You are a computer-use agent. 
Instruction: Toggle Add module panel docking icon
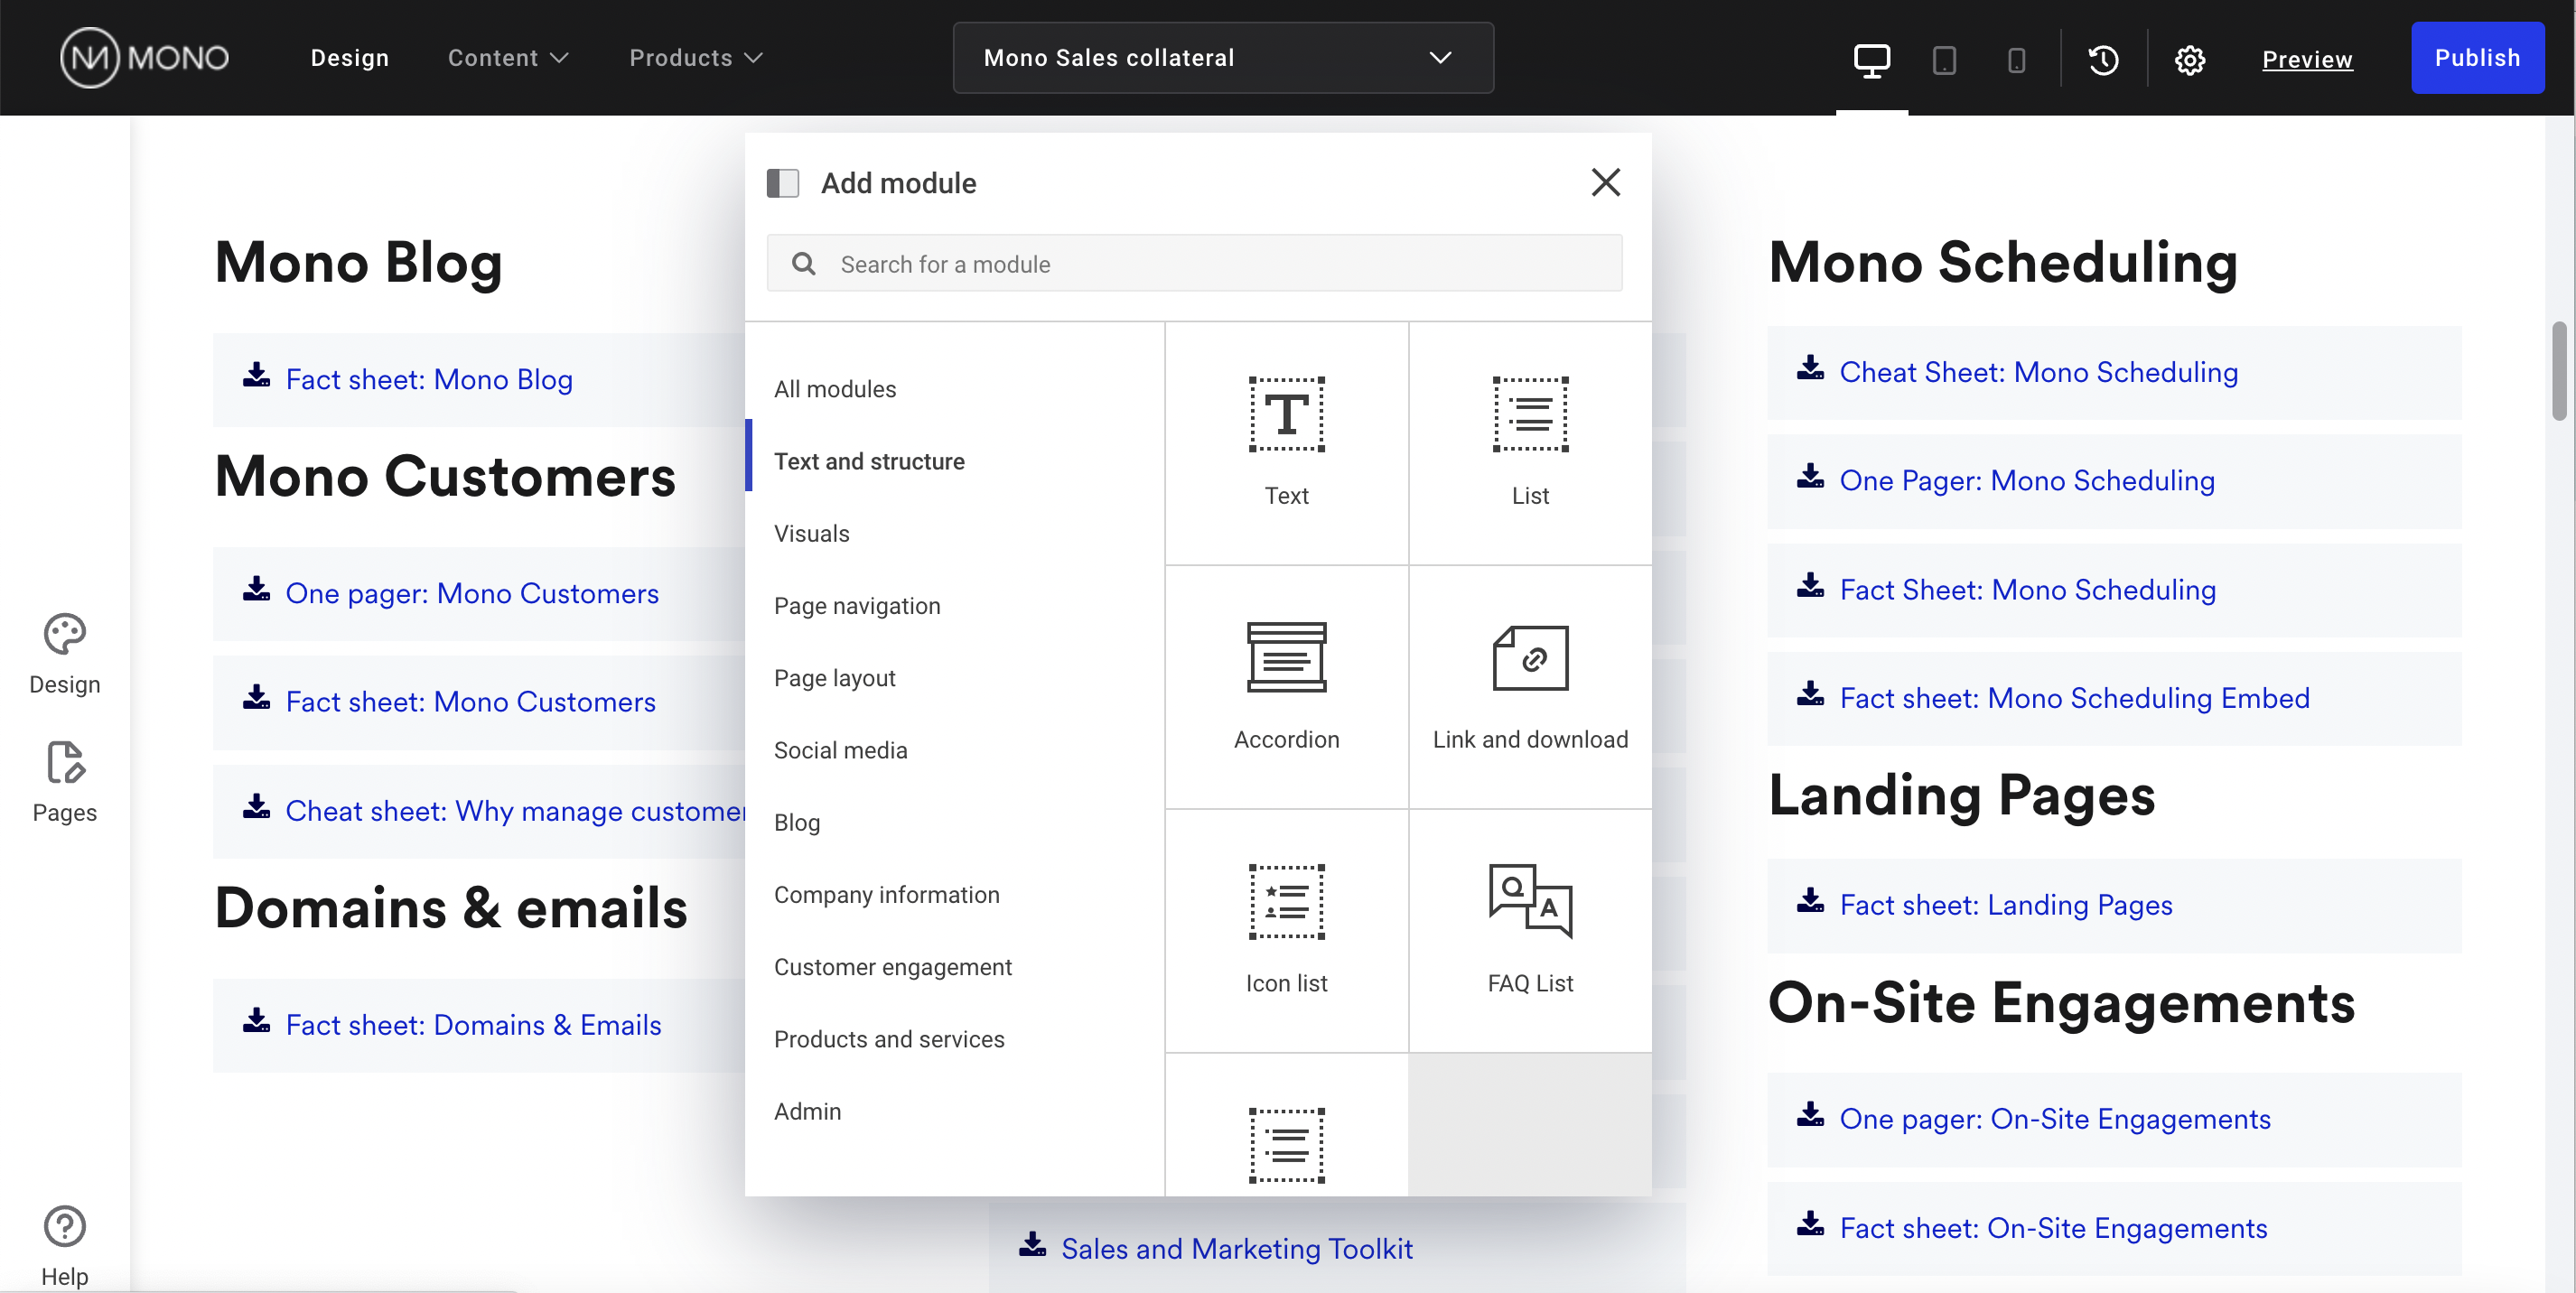[x=782, y=183]
